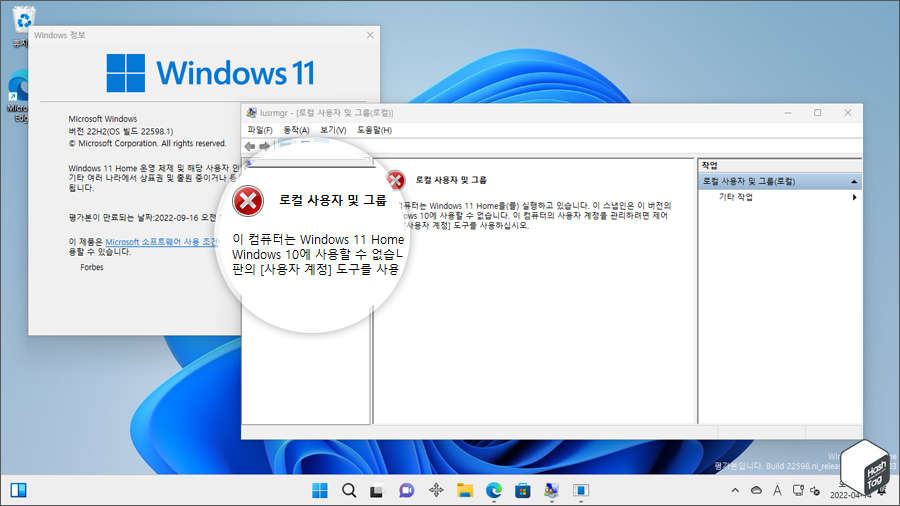900x506 pixels.
Task: Close the lusrmgr window
Action: (848, 113)
